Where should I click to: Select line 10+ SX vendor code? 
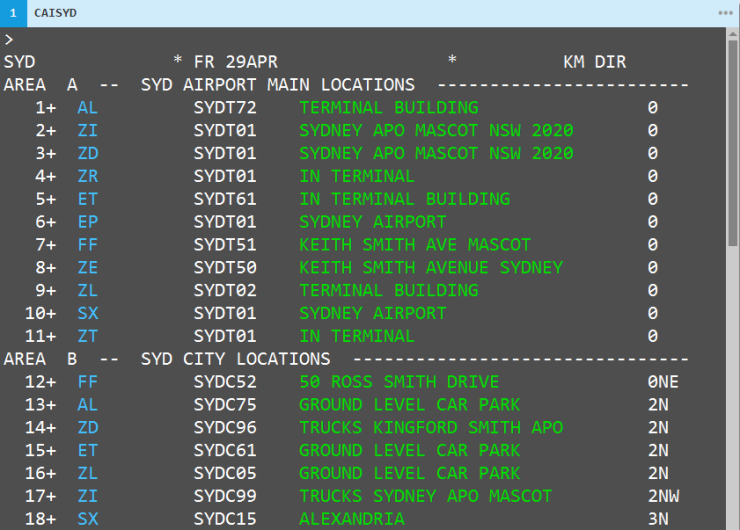tap(88, 313)
